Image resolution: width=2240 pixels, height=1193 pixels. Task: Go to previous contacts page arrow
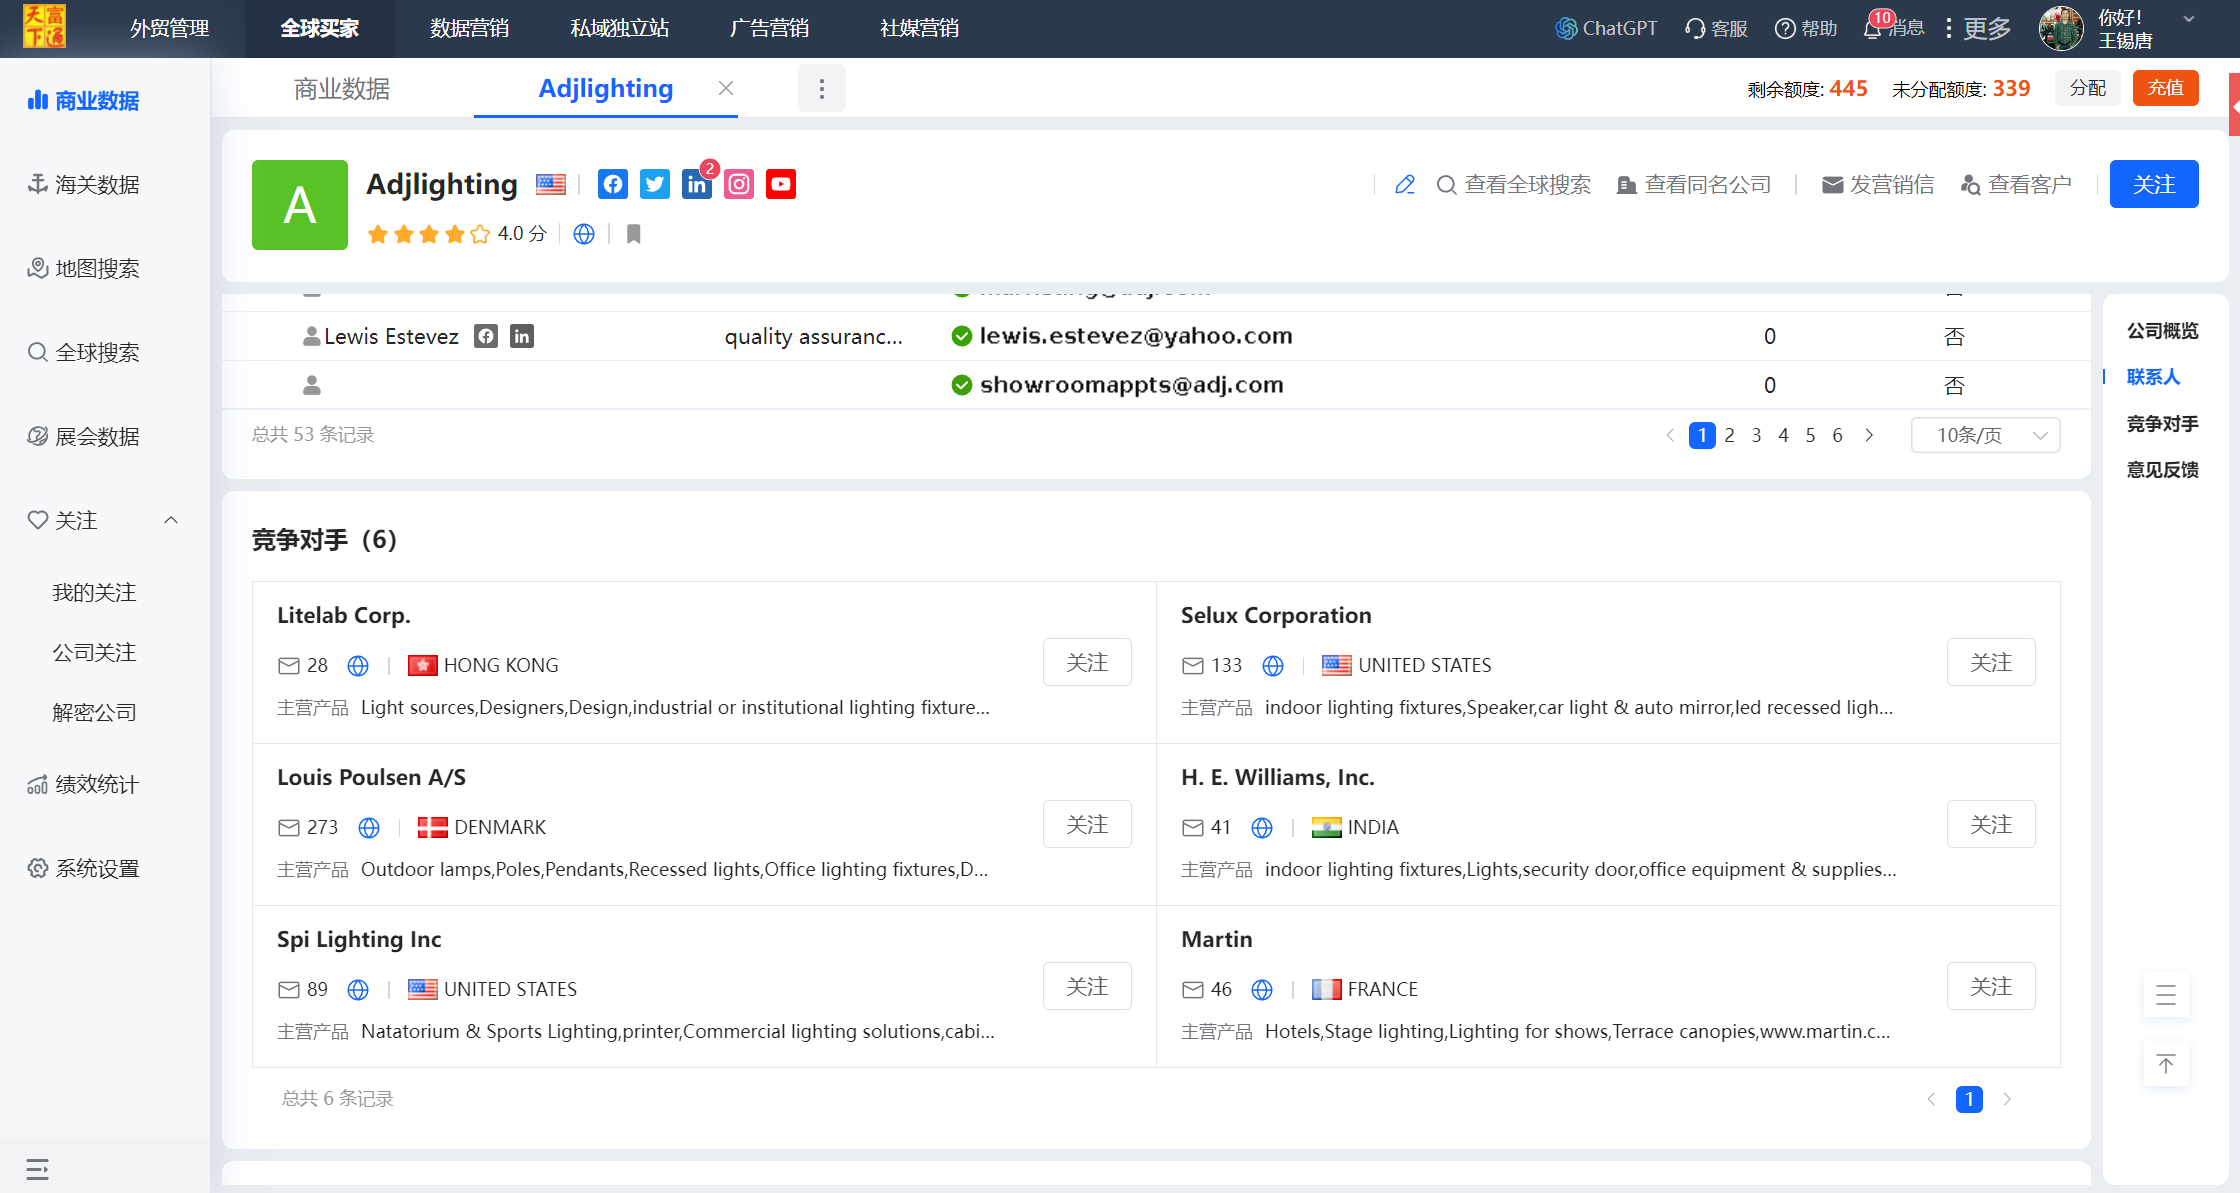tap(1670, 435)
